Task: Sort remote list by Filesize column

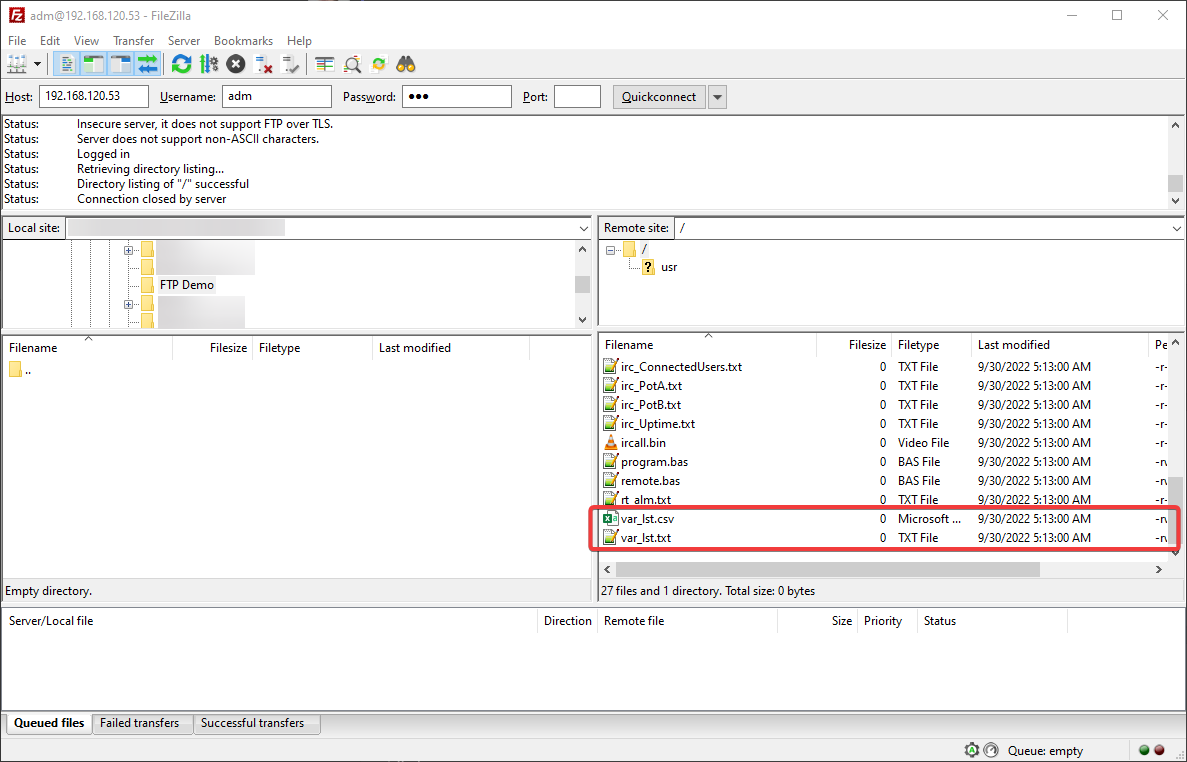Action: tap(854, 345)
